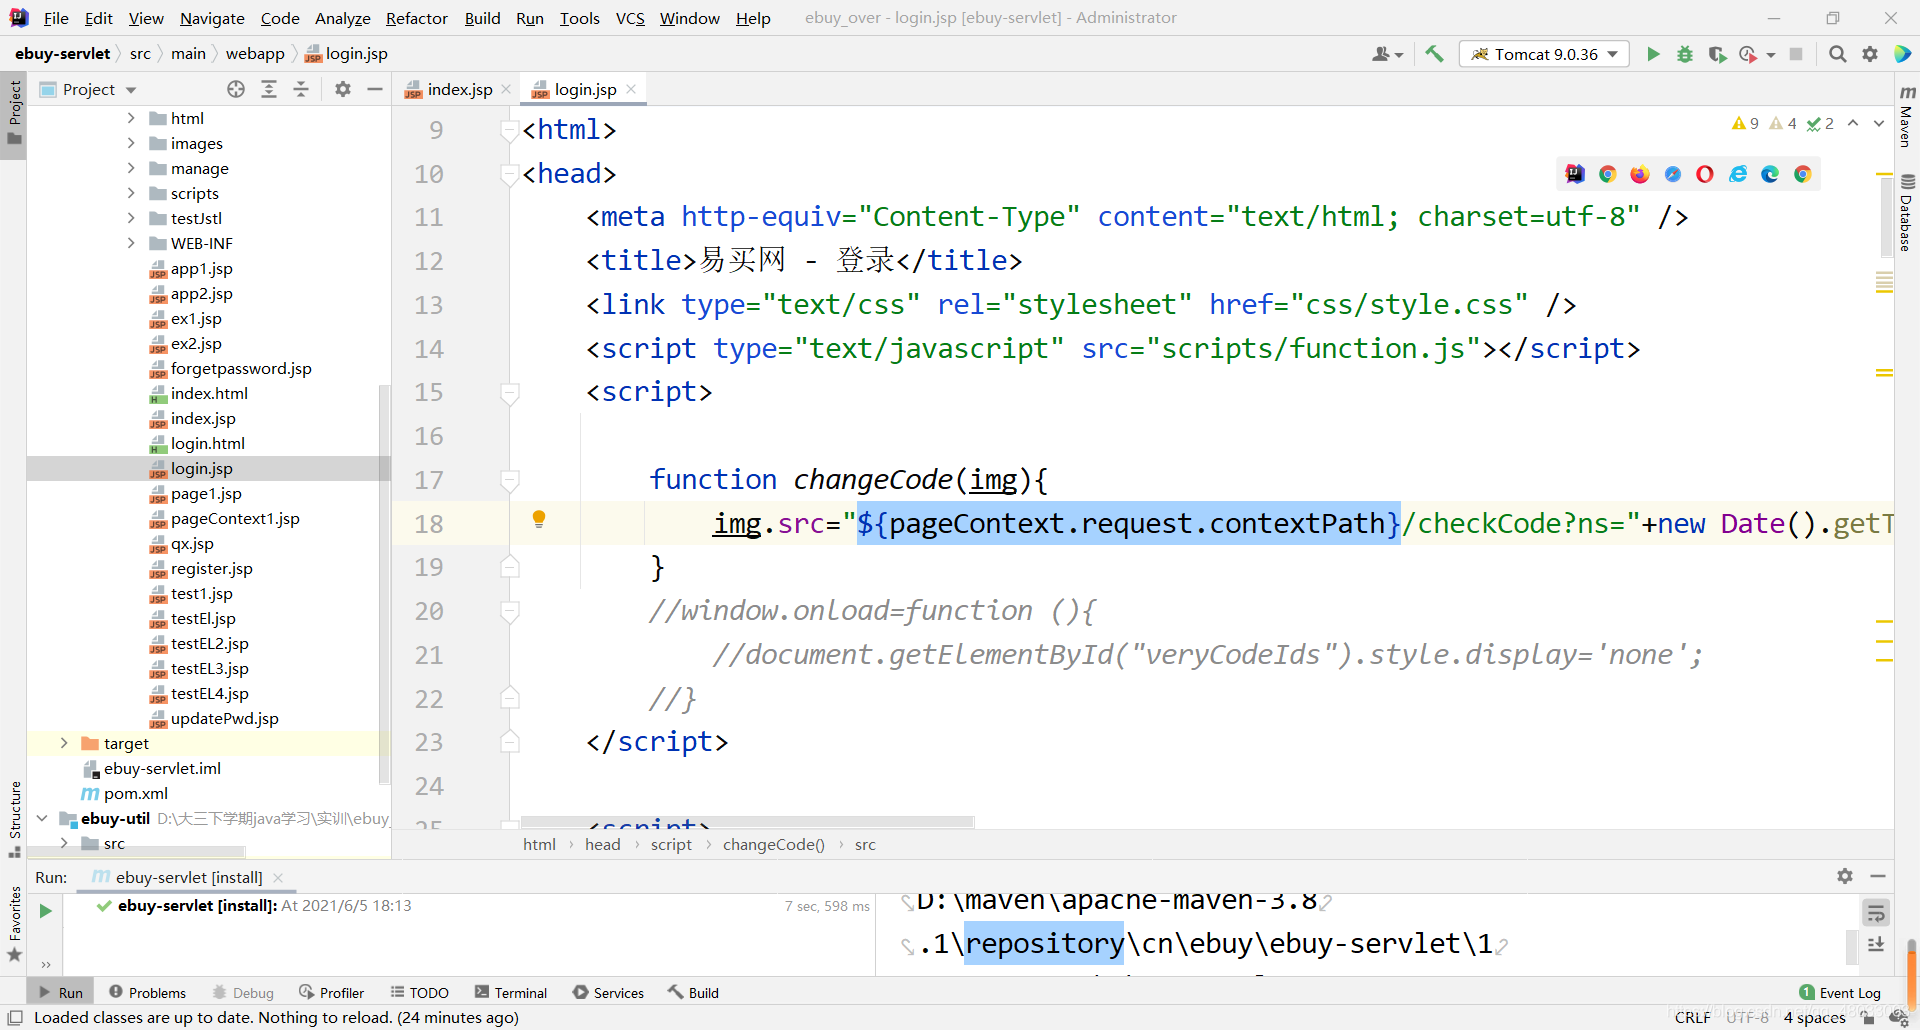Click Select Opened File target icon
Image resolution: width=1920 pixels, height=1030 pixels.
coord(236,89)
